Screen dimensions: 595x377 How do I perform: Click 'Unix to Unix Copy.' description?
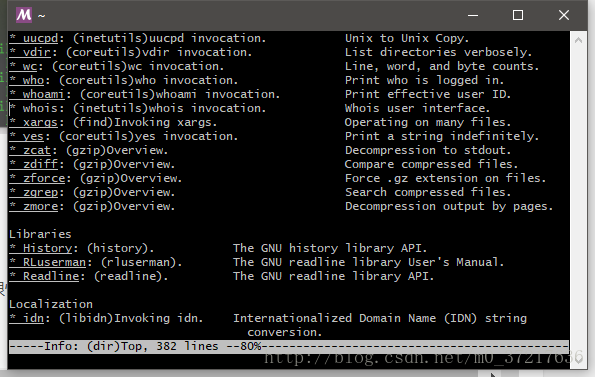tap(407, 38)
